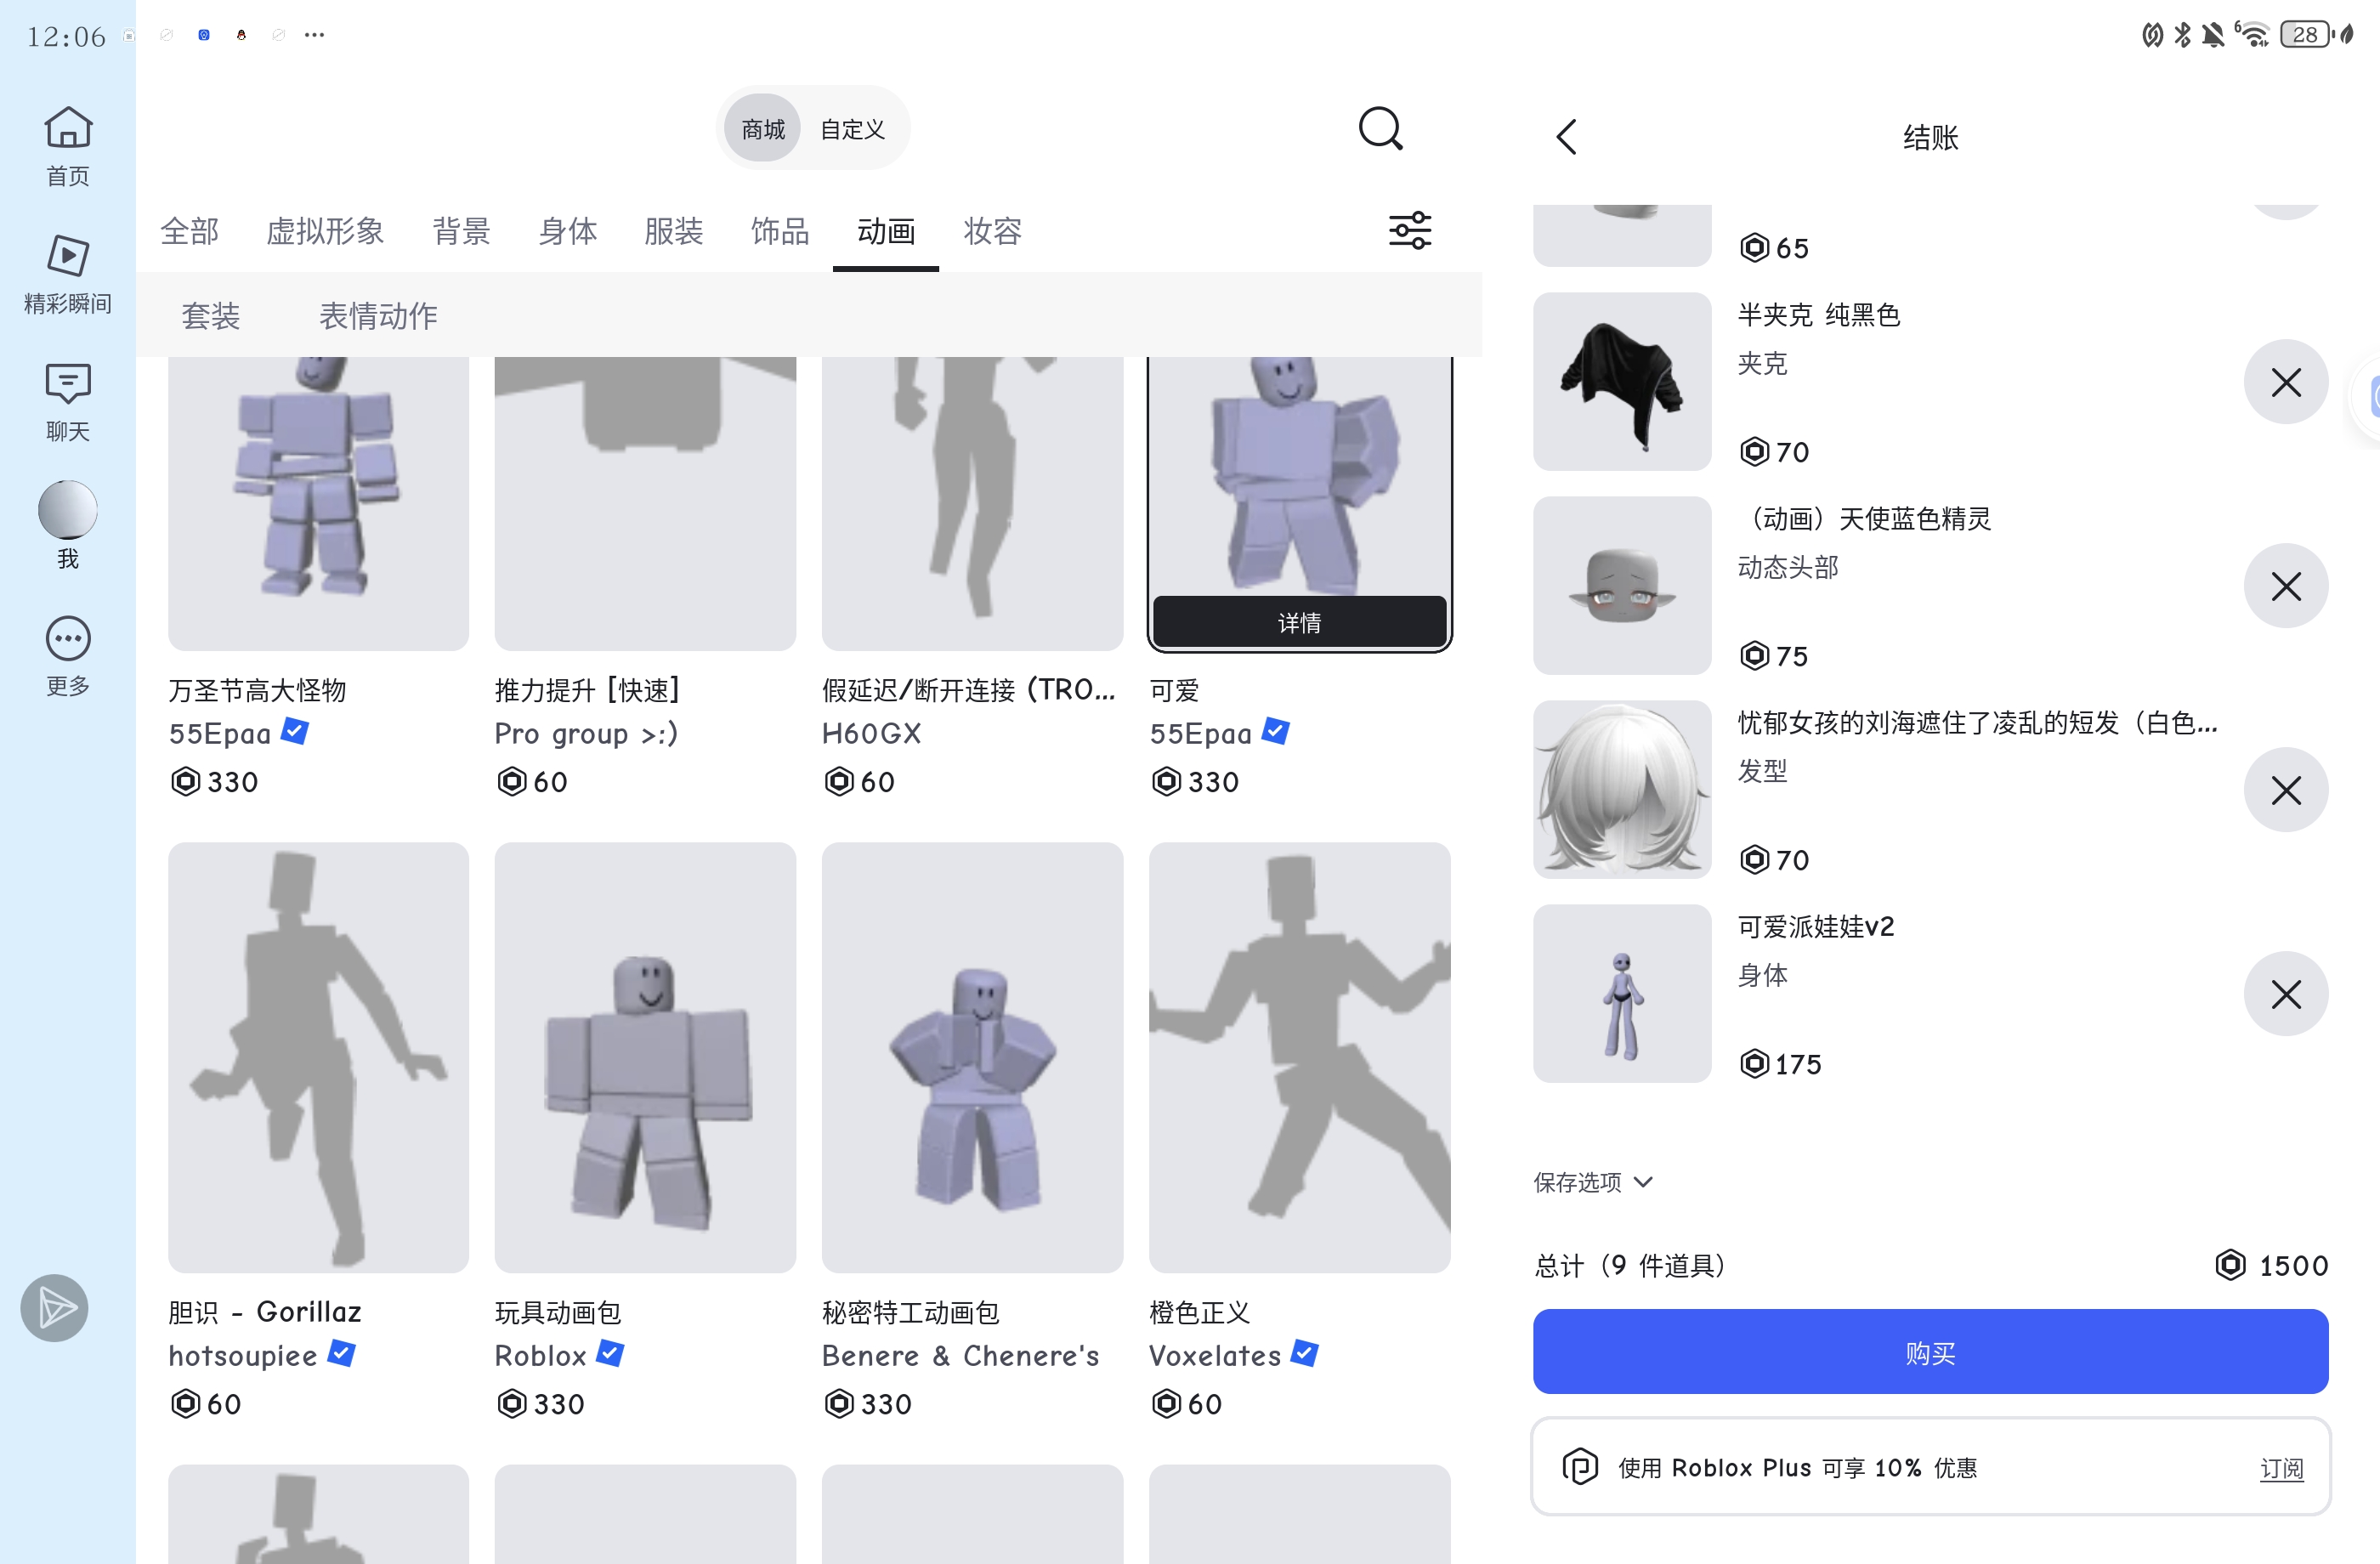Select the 饰品 tab

click(x=779, y=231)
